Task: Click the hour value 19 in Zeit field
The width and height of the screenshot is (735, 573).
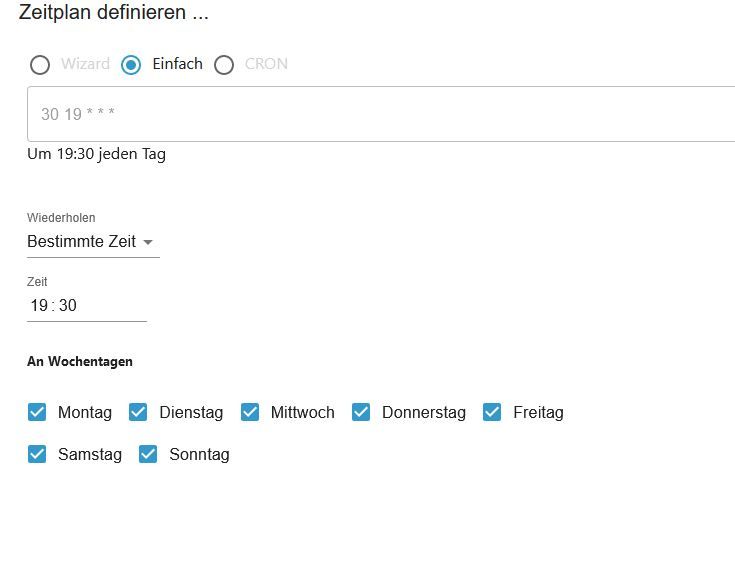Action: pyautogui.click(x=39, y=305)
